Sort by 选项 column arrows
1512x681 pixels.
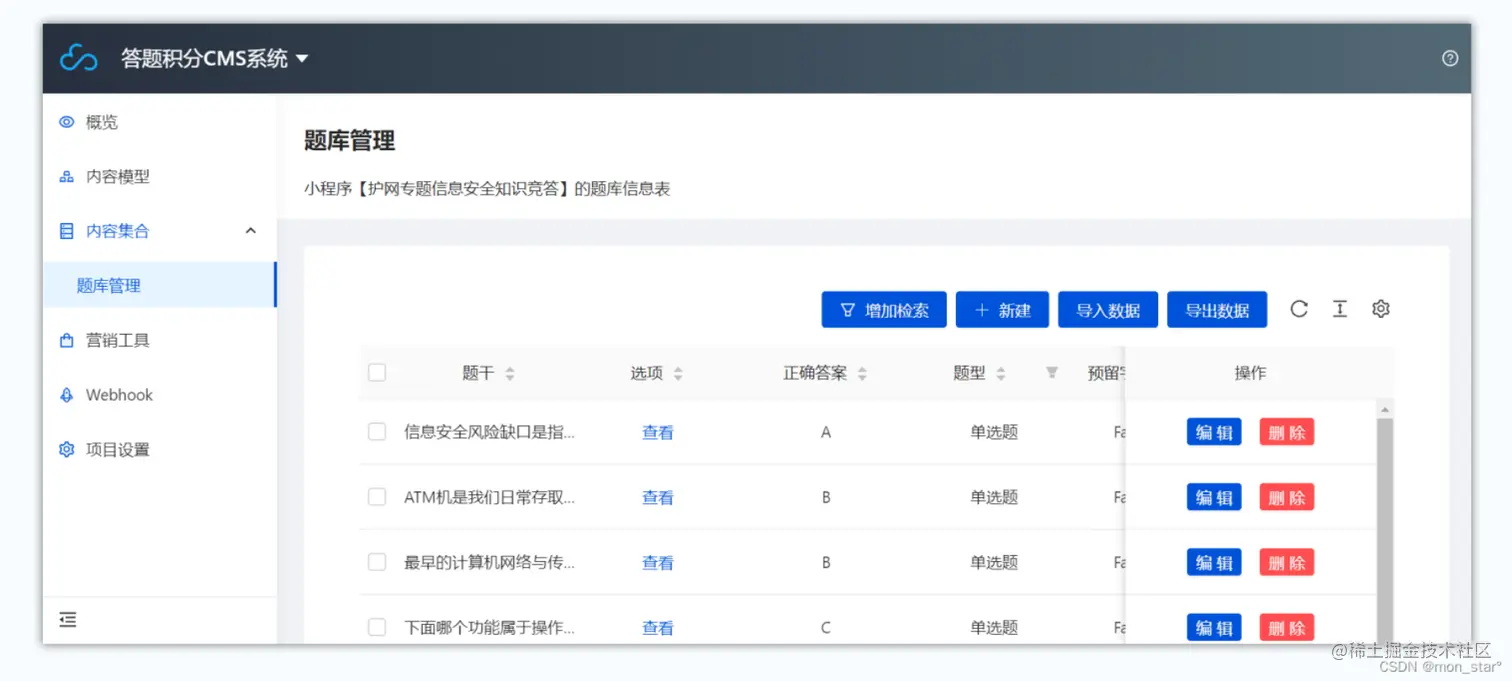(678, 373)
